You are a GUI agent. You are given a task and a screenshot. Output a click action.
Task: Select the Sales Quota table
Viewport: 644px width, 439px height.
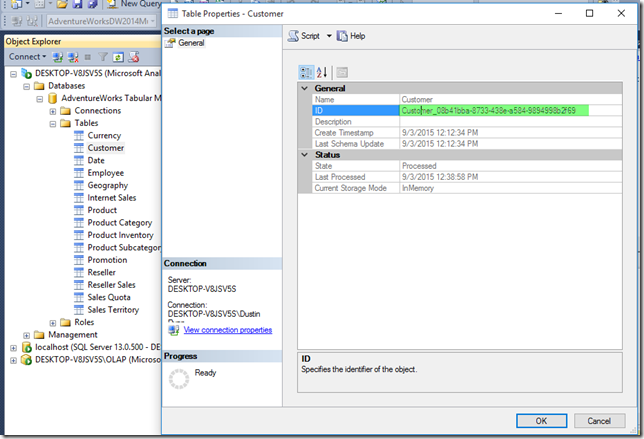[109, 297]
